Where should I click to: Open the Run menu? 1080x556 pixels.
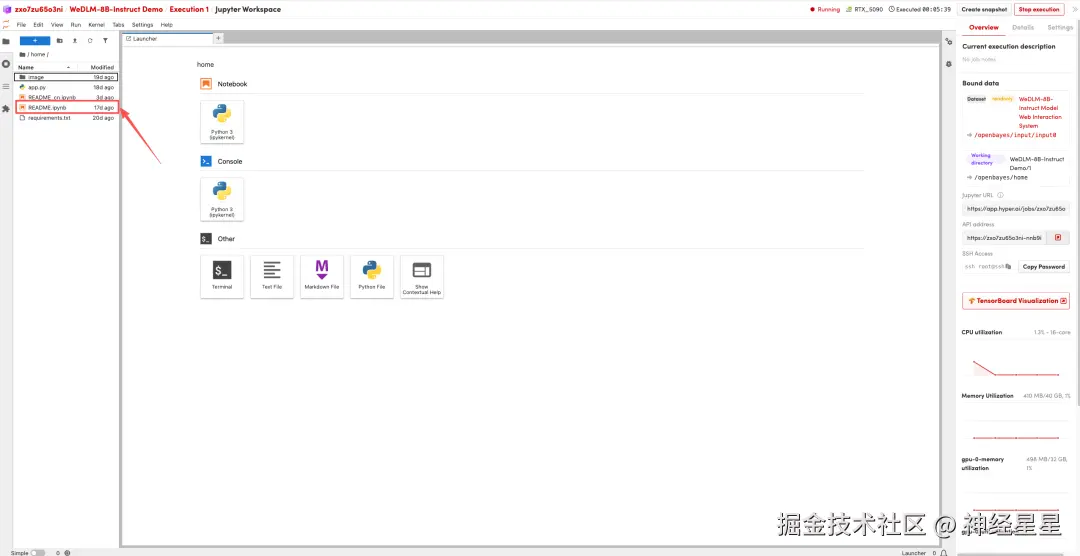[76, 25]
